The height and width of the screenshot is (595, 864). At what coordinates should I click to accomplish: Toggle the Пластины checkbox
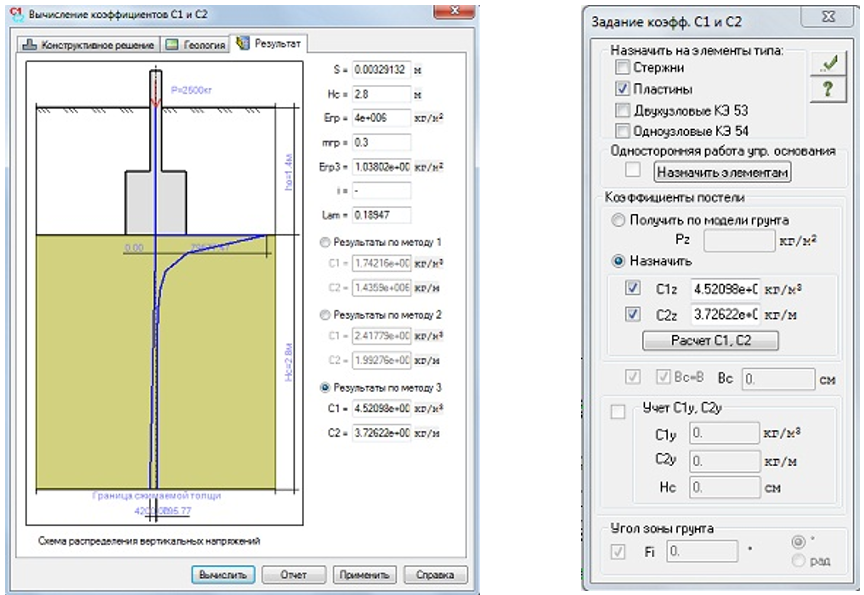click(x=622, y=89)
